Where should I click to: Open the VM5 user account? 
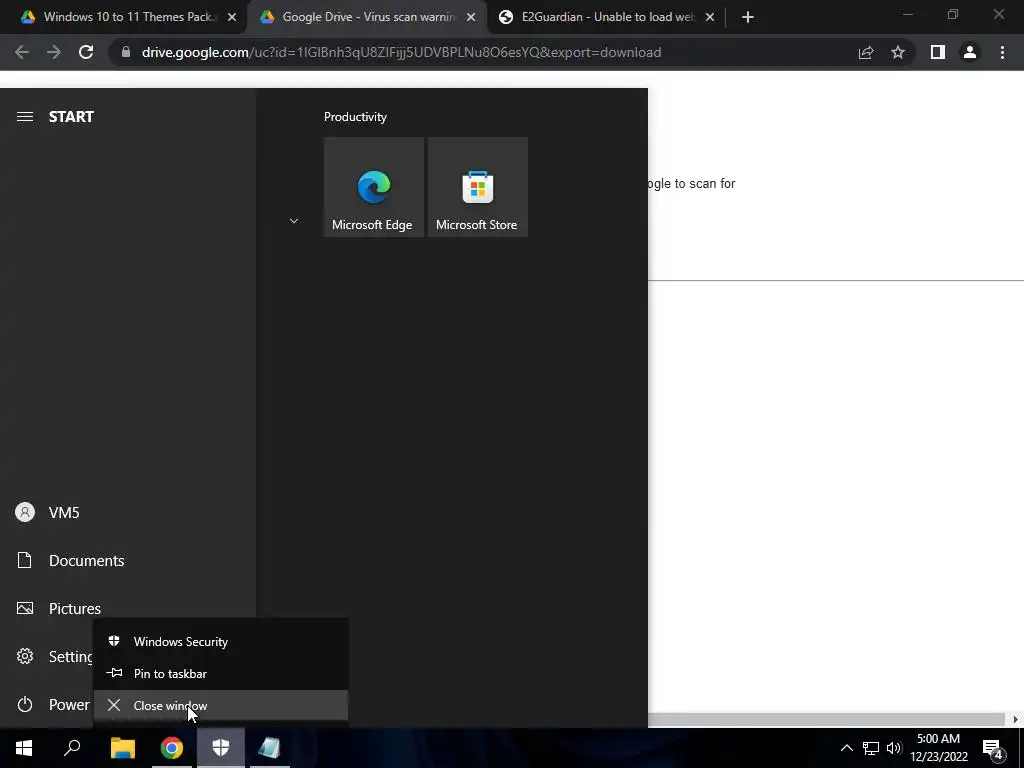[128, 513]
